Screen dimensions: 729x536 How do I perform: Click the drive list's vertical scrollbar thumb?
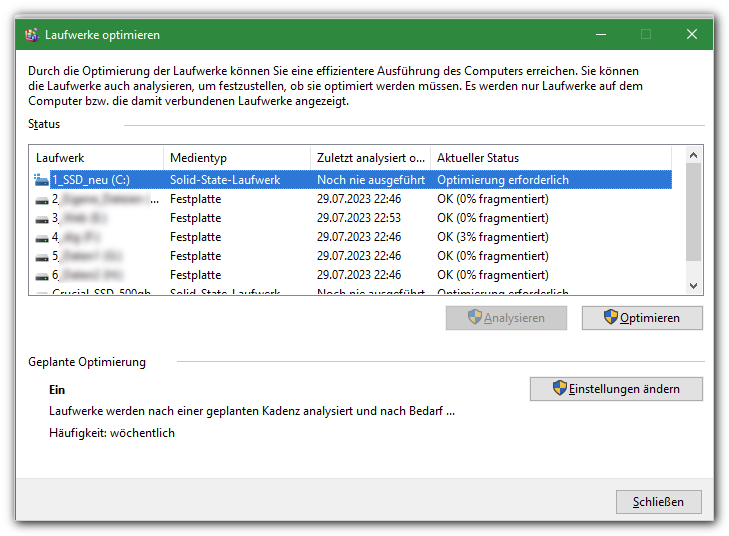click(693, 212)
